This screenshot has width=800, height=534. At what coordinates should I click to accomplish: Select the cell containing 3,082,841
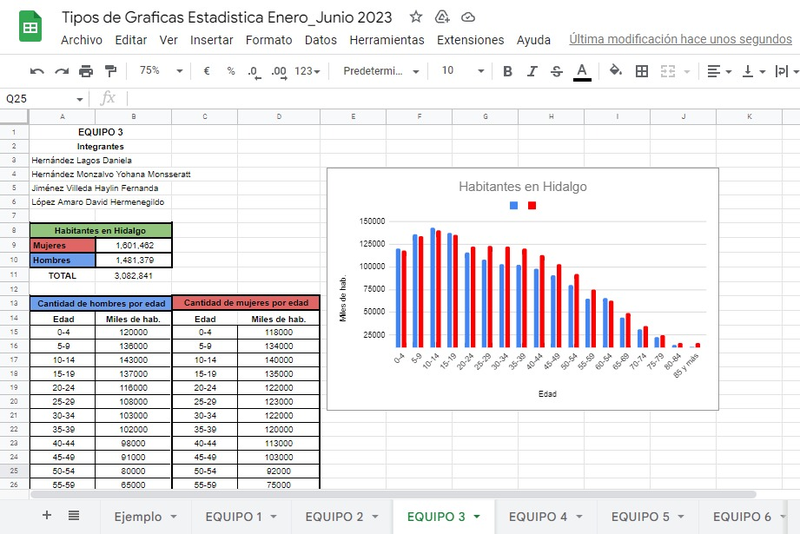click(x=133, y=276)
